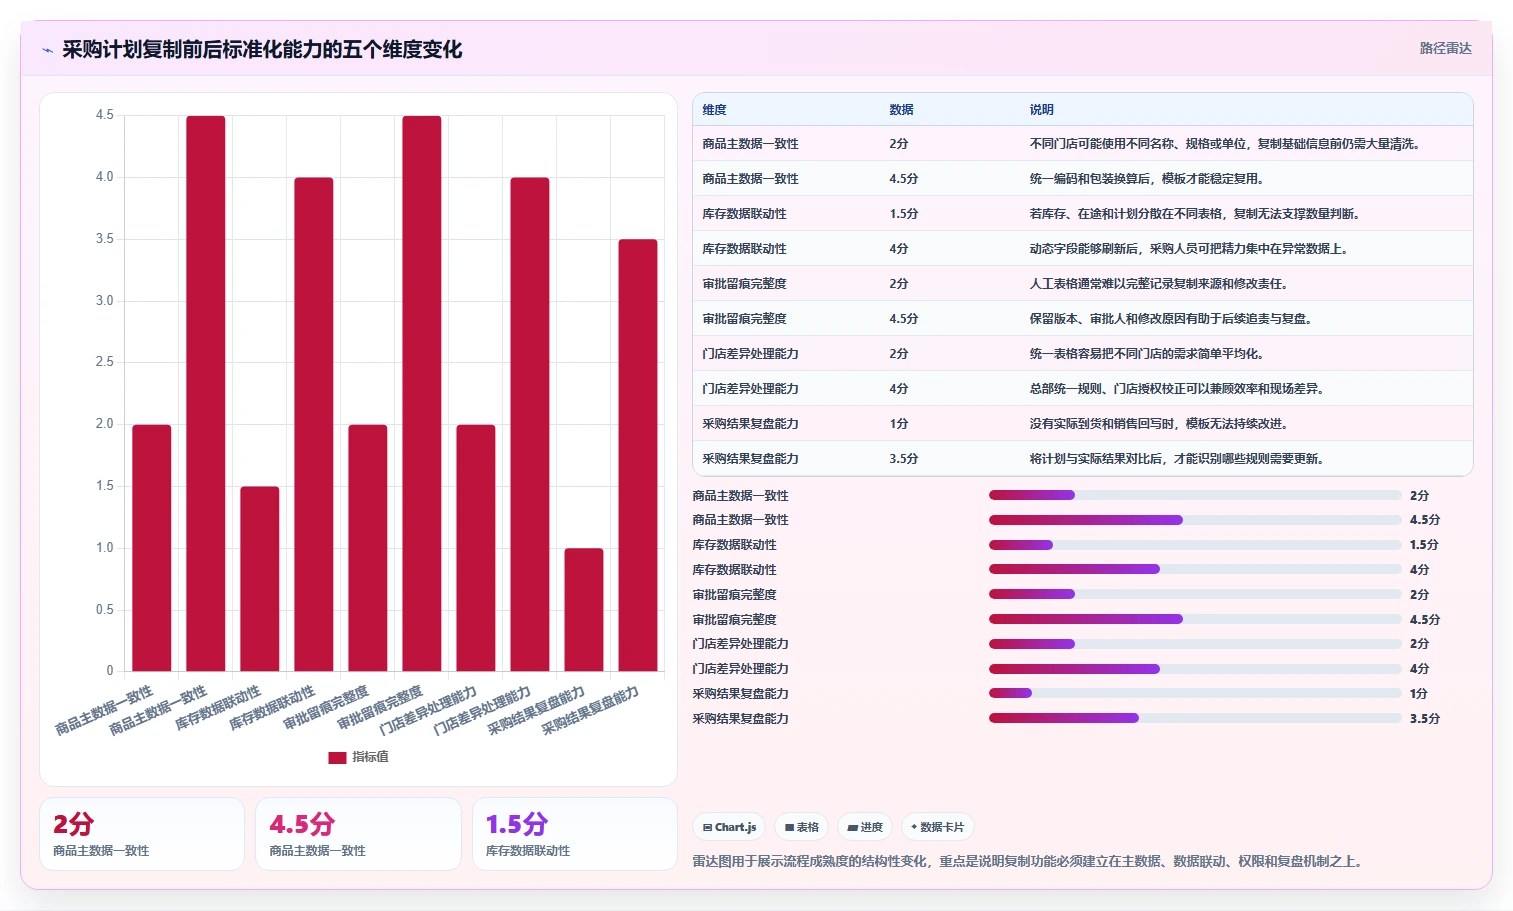
Task: Open the 4.5分 商品主数据一致性 summary card
Action: pyautogui.click(x=358, y=834)
